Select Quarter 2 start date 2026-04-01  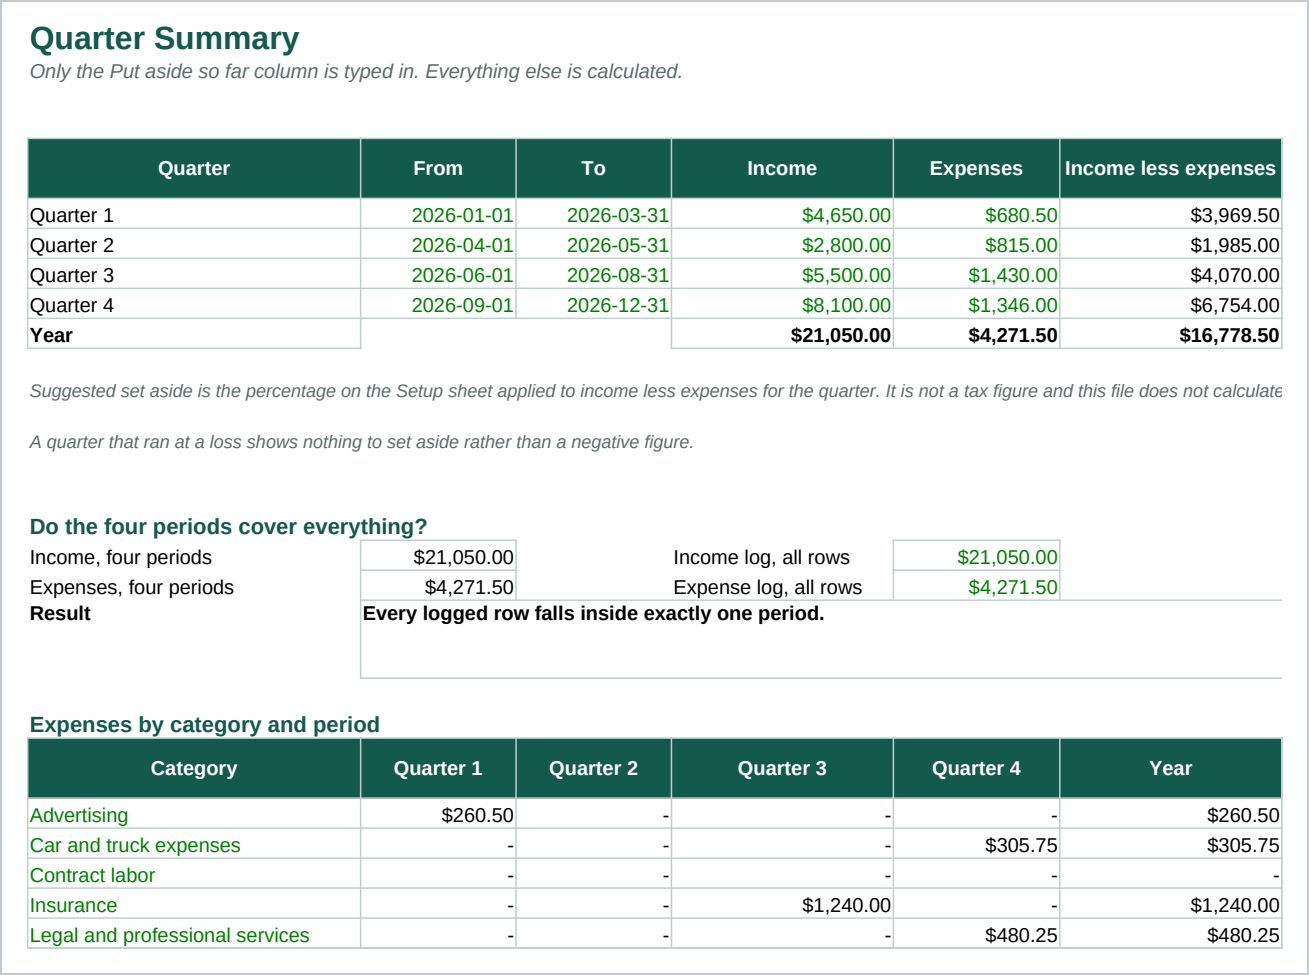[438, 245]
